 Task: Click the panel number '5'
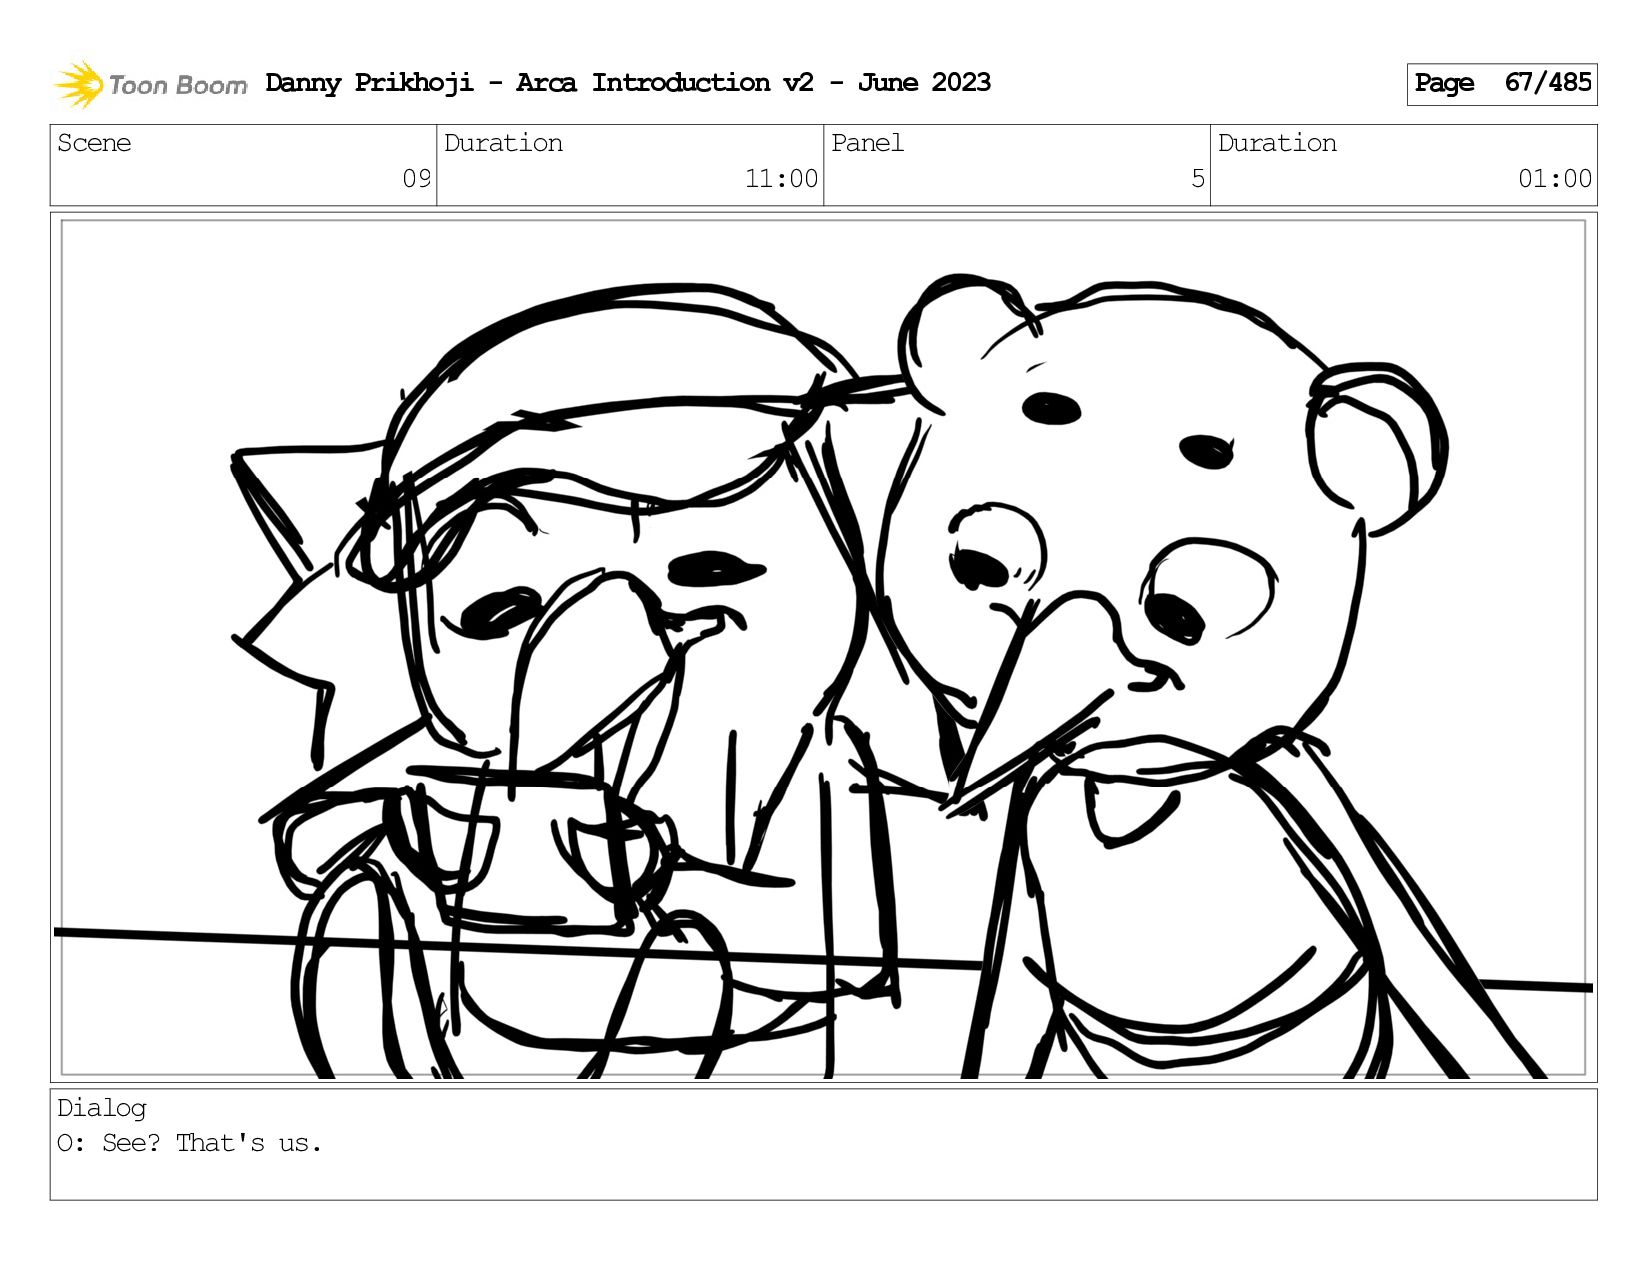point(1198,179)
